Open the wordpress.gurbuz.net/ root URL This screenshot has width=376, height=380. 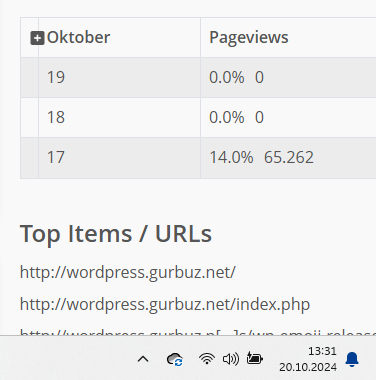tap(128, 272)
